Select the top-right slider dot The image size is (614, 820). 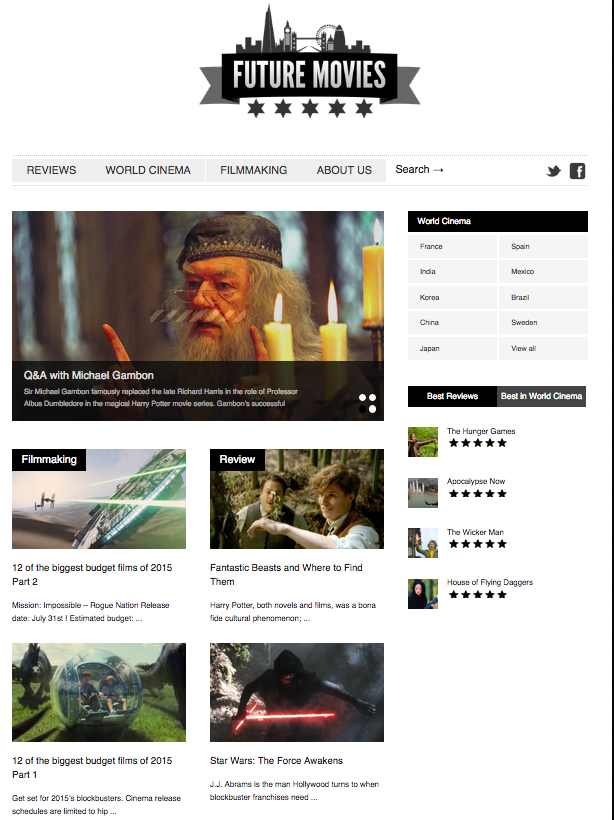pos(372,397)
